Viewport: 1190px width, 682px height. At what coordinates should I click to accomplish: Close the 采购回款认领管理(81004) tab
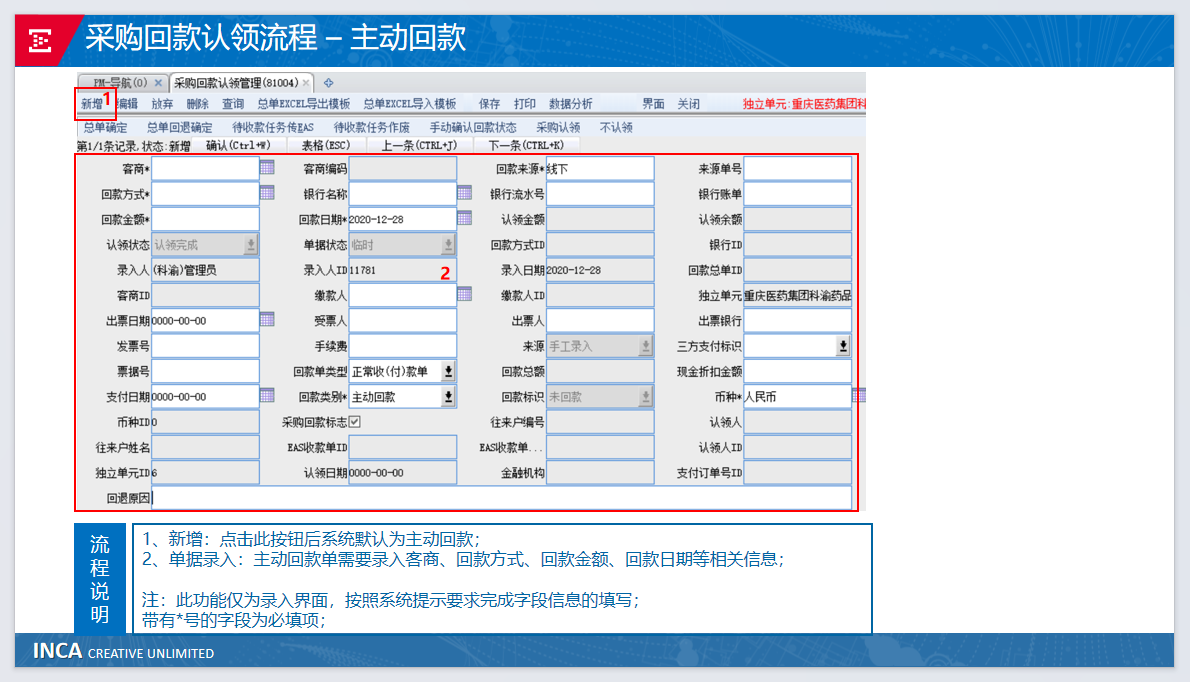coord(306,83)
